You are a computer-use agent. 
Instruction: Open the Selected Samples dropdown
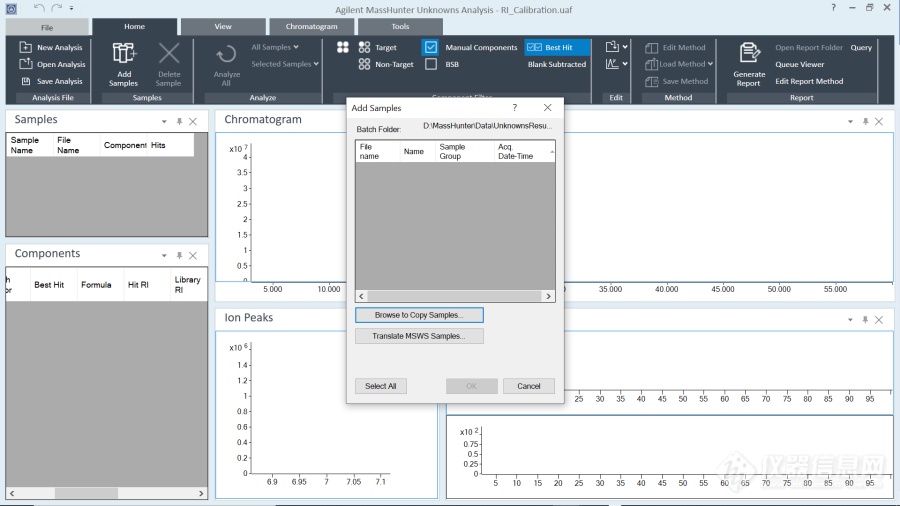pos(285,64)
